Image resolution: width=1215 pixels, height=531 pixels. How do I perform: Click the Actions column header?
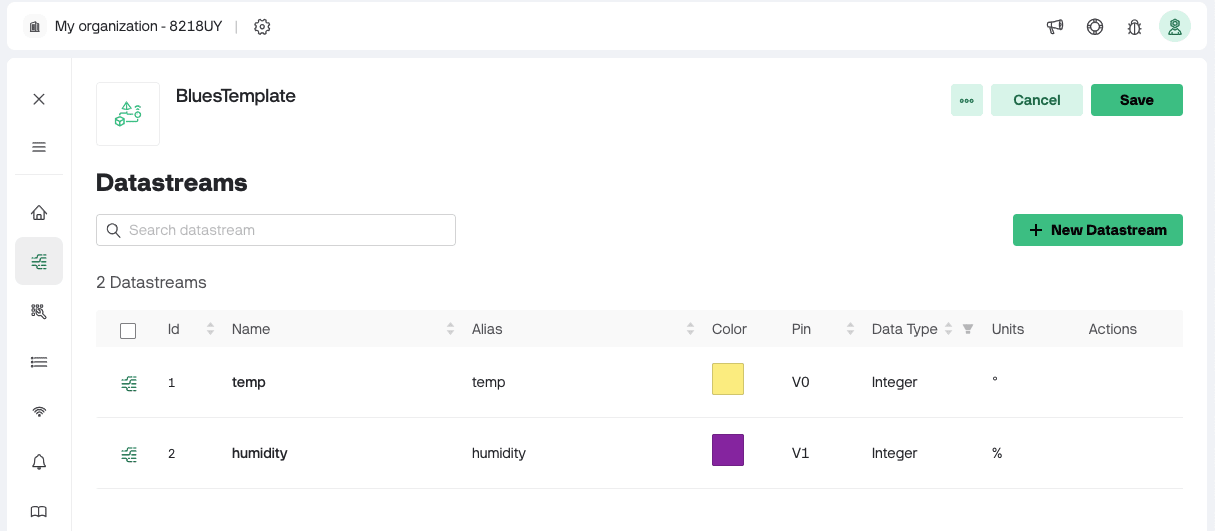coord(1113,329)
